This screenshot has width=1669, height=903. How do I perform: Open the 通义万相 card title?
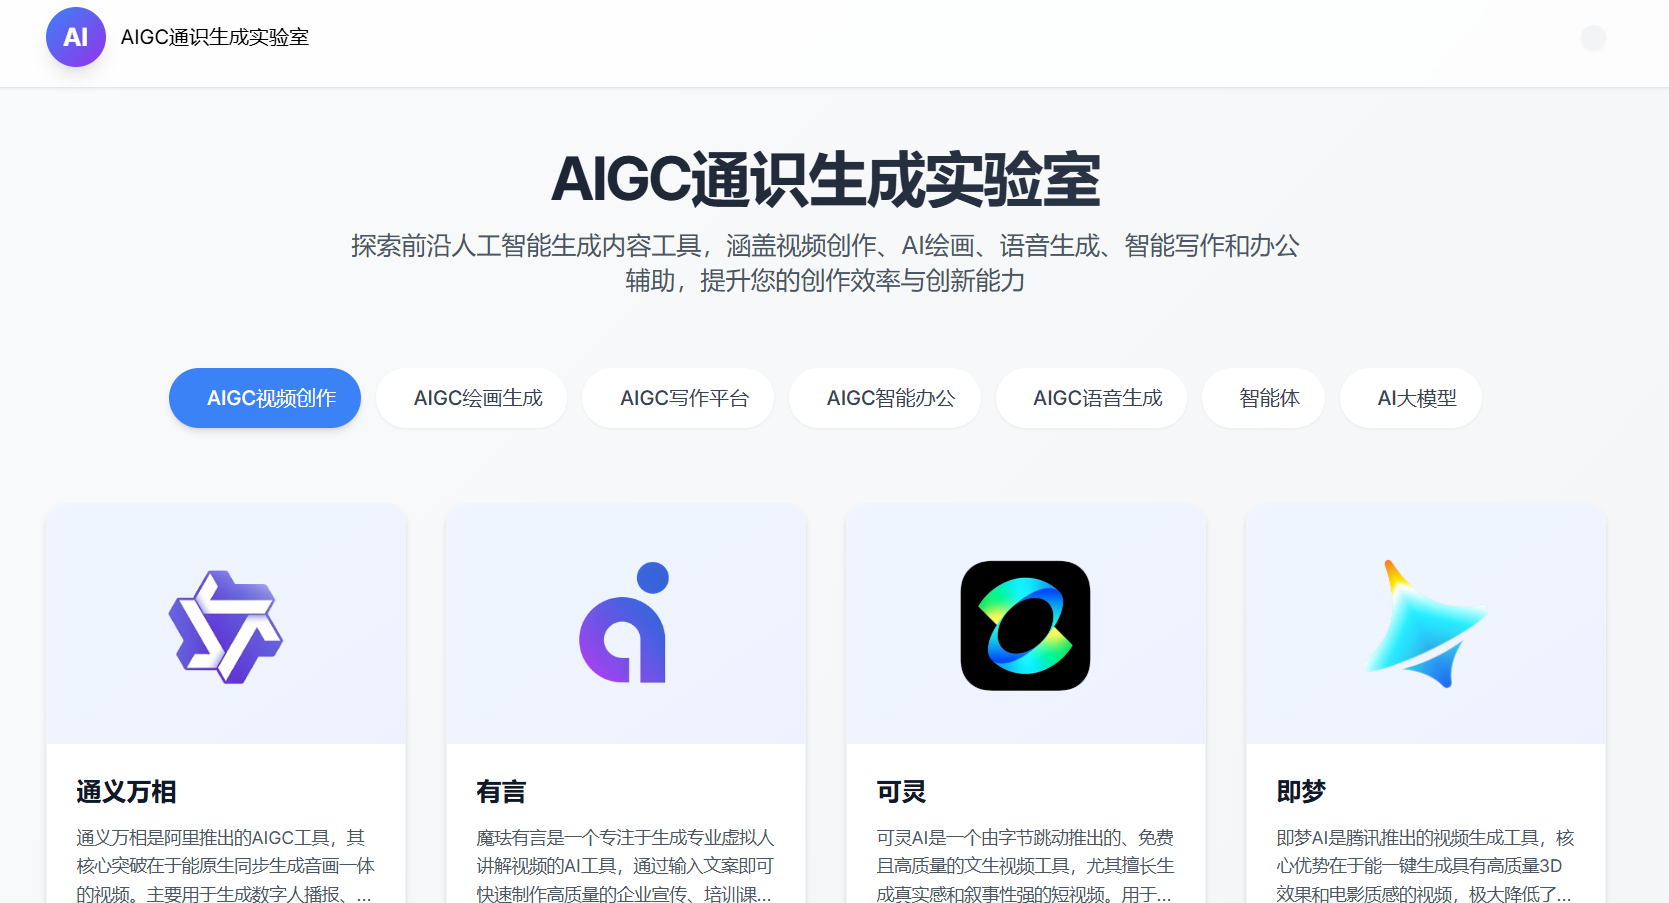coord(126,792)
